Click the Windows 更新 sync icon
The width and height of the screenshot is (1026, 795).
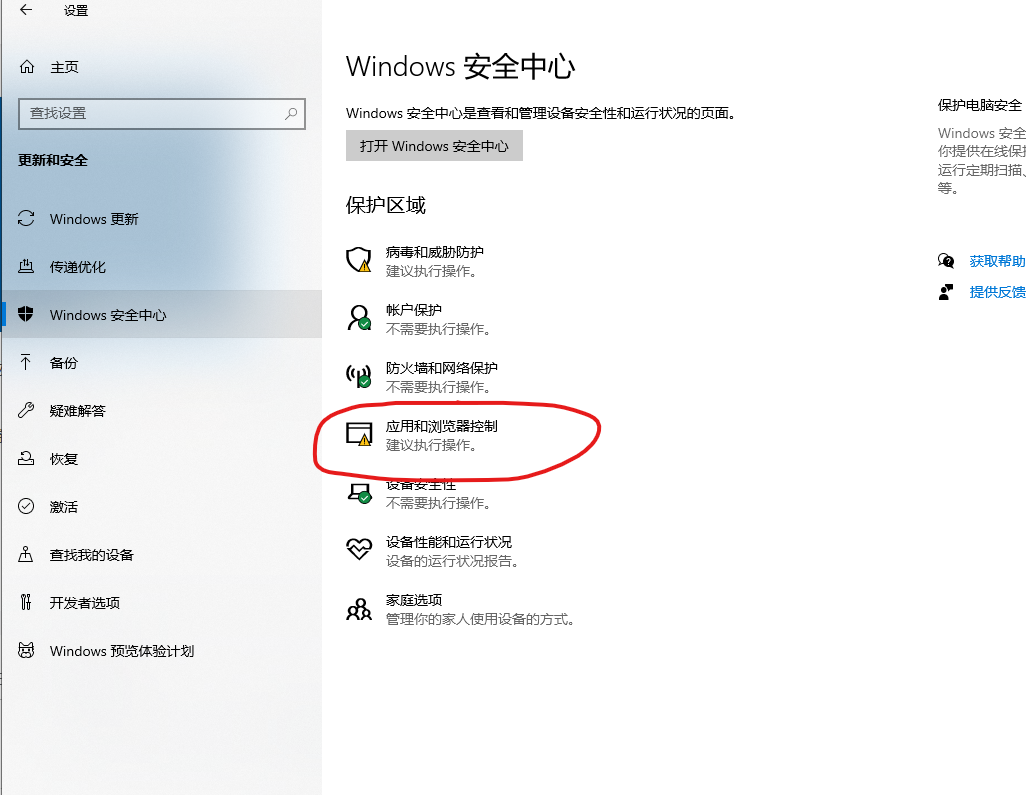(26, 219)
